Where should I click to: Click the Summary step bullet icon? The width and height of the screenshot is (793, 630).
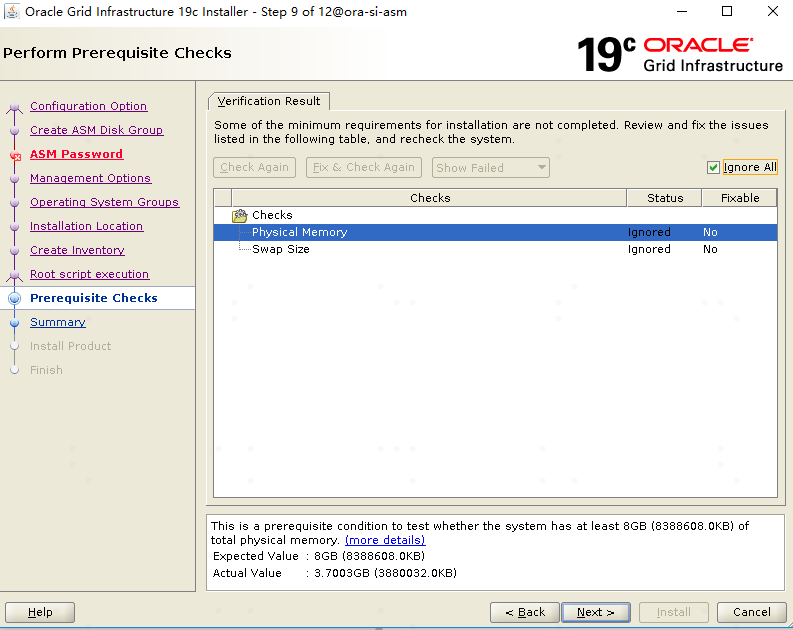pyautogui.click(x=15, y=323)
